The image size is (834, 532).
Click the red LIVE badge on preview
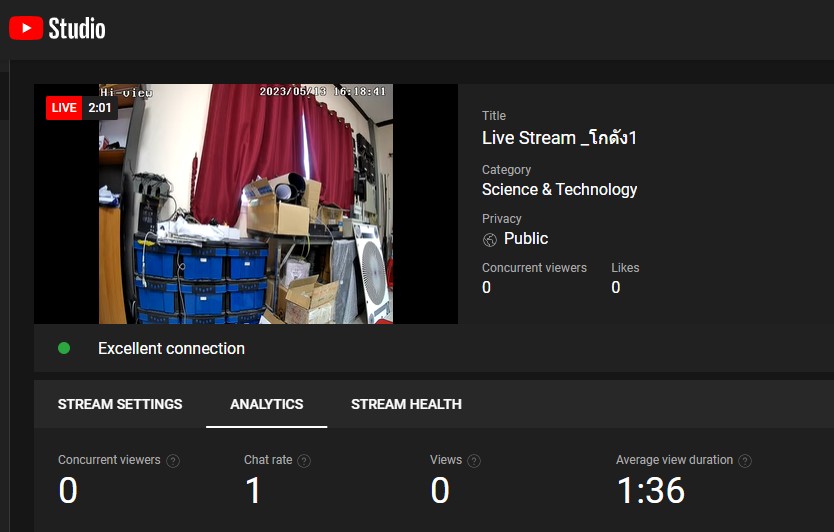tap(64, 108)
